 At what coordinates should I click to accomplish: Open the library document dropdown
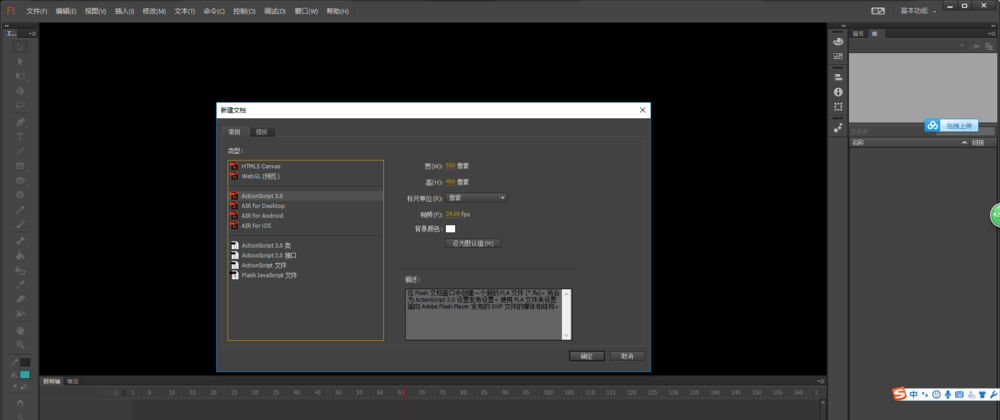[x=908, y=46]
